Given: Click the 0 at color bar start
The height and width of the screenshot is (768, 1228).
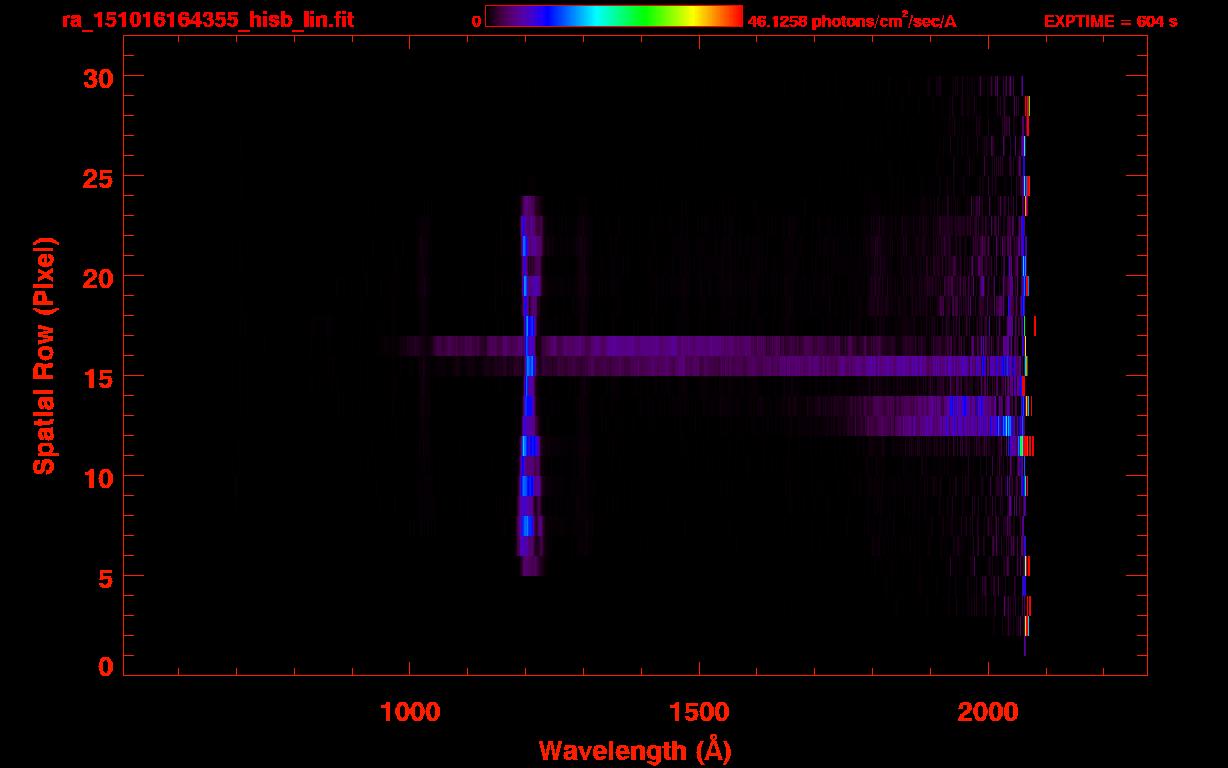Looking at the screenshot, I should (x=477, y=21).
